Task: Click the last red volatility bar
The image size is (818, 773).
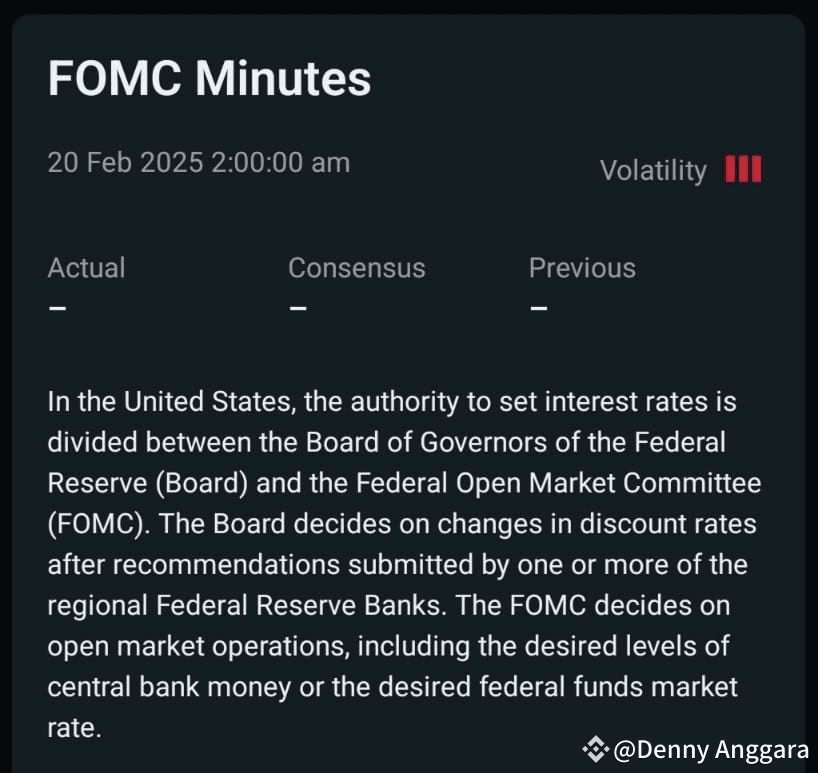Action: 756,169
